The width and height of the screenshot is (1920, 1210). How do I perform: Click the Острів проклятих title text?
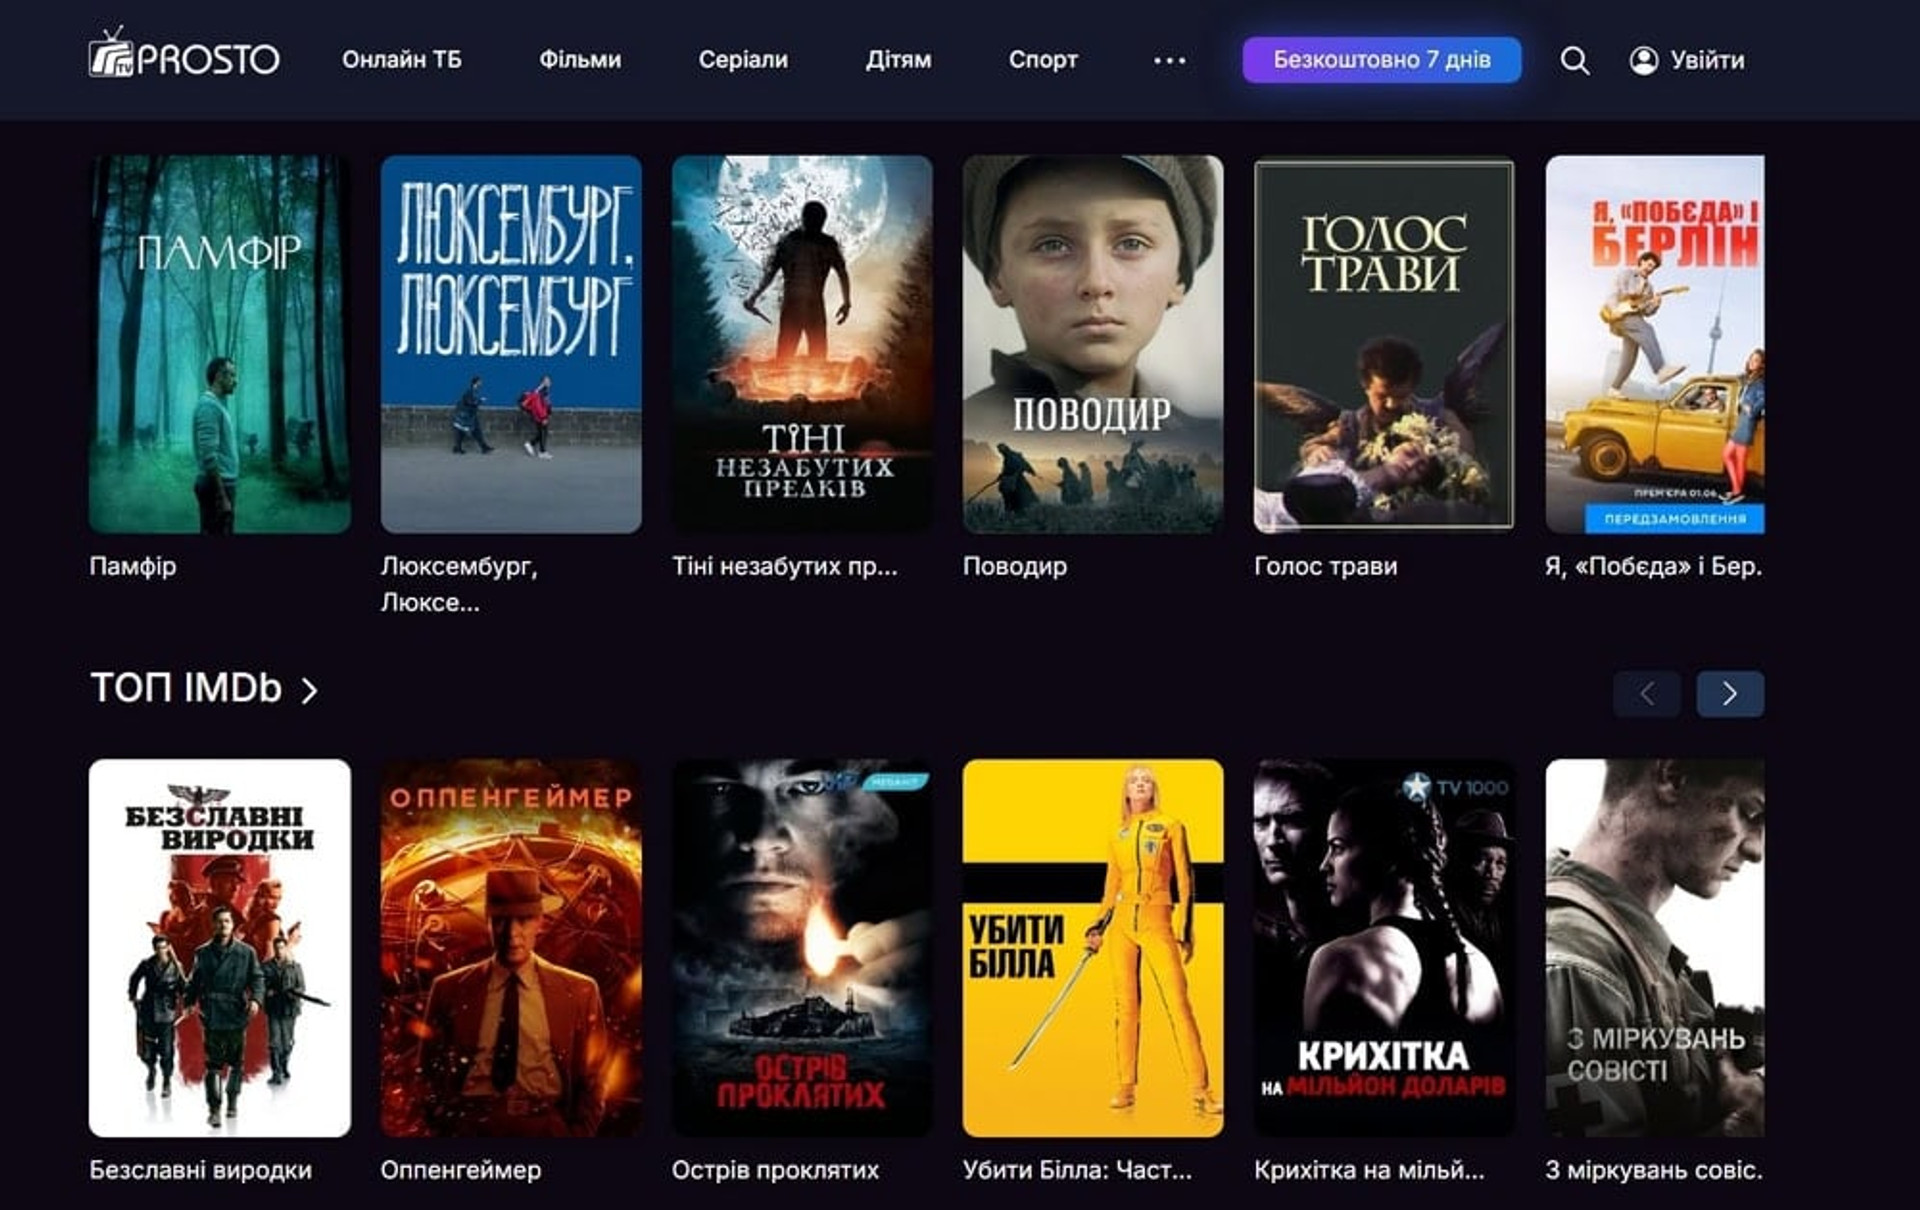[776, 1170]
